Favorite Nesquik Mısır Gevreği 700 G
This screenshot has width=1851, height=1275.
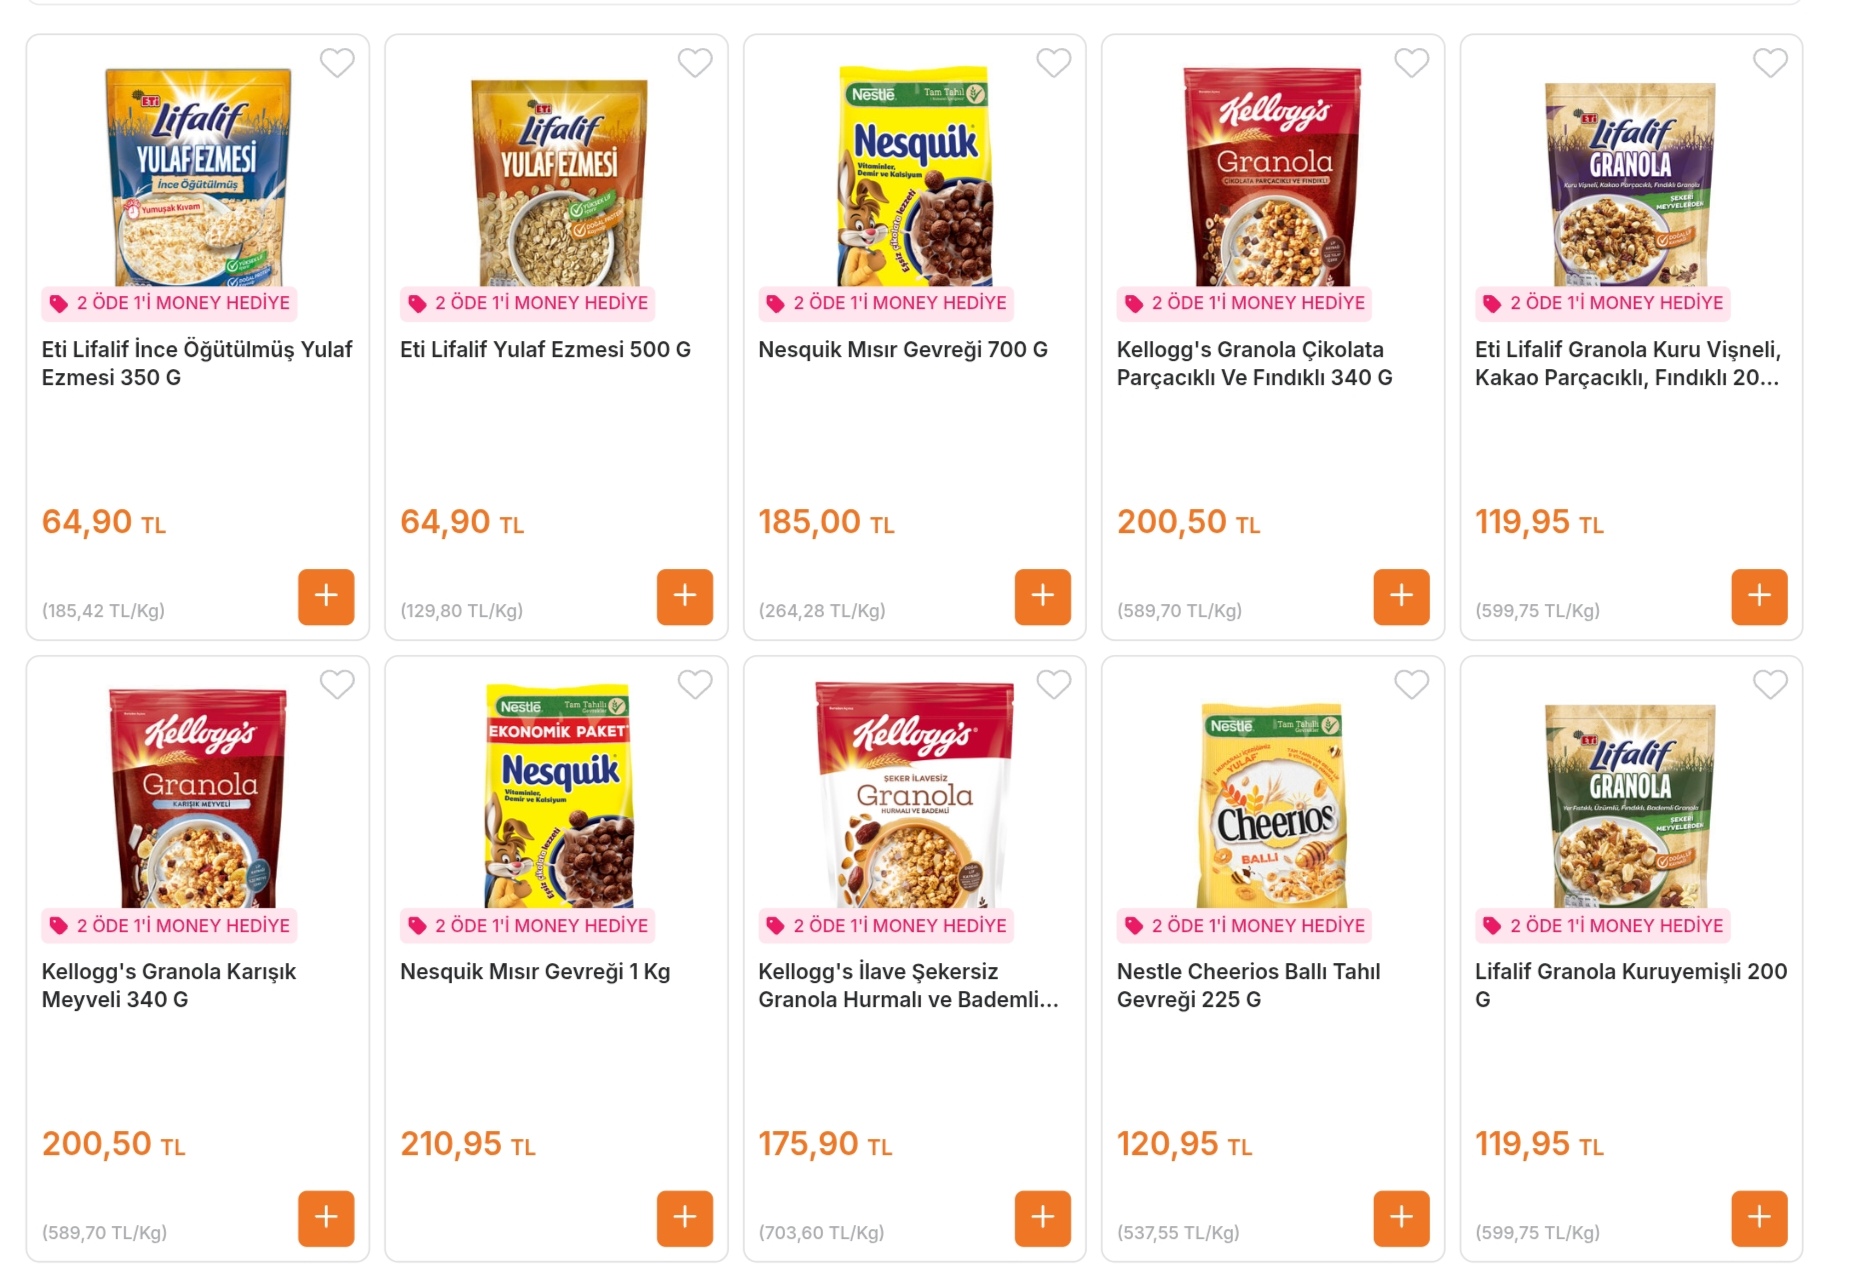click(1053, 63)
